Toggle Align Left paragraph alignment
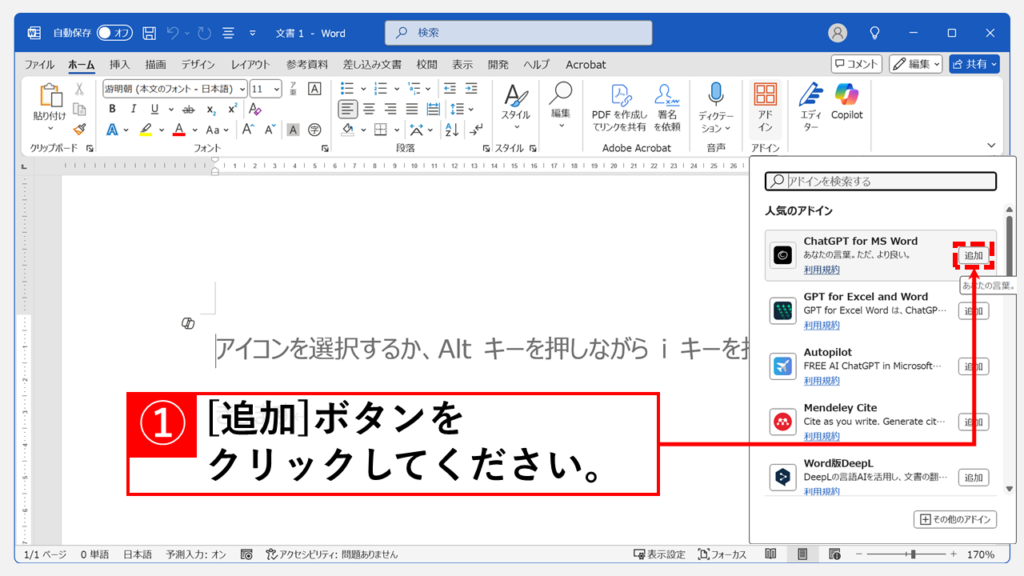Image resolution: width=1024 pixels, height=576 pixels. 347,109
